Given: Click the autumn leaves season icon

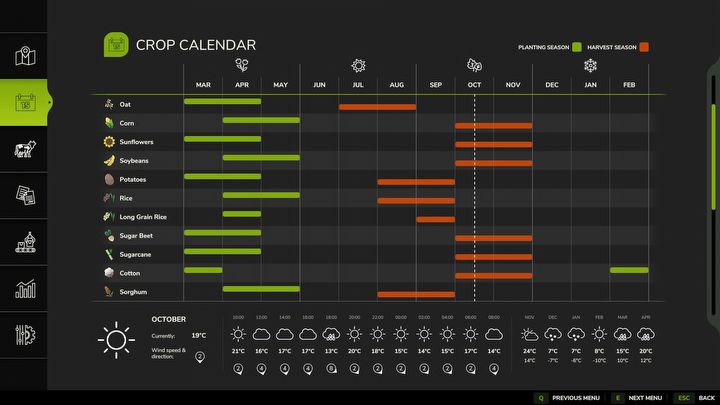Looking at the screenshot, I should pos(474,65).
